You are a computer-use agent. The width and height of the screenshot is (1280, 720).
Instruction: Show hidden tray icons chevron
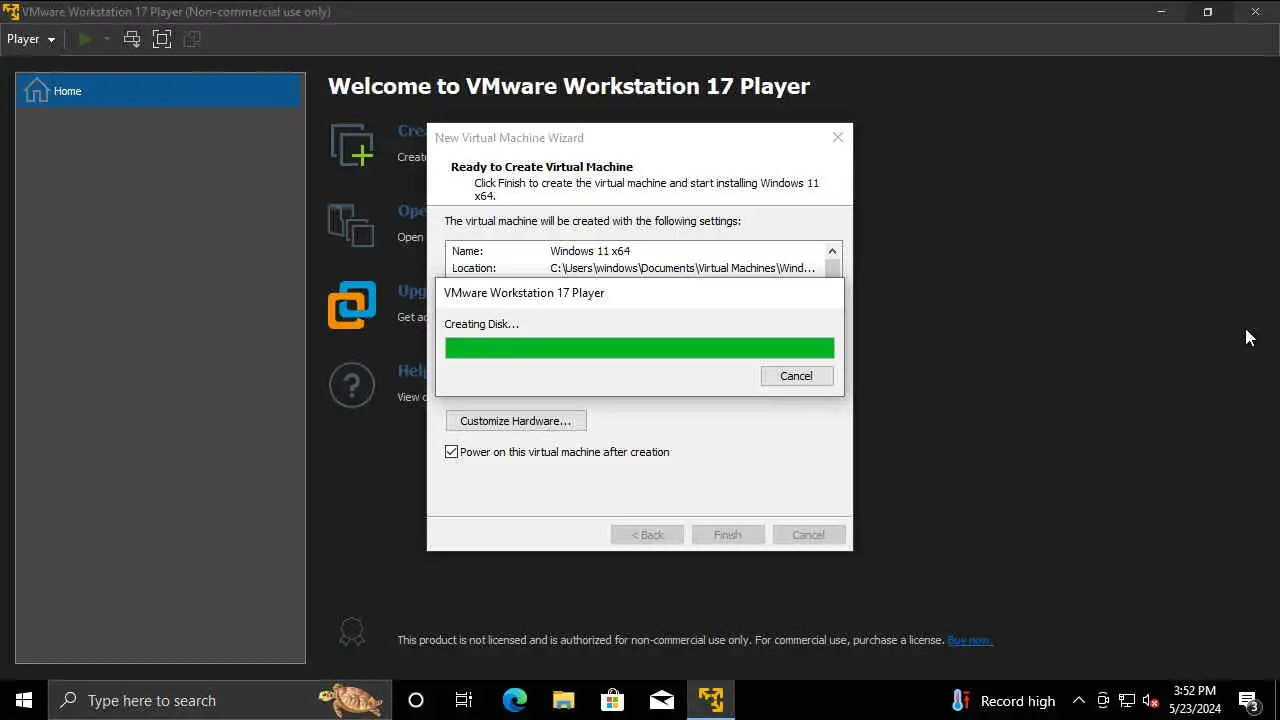click(1078, 700)
